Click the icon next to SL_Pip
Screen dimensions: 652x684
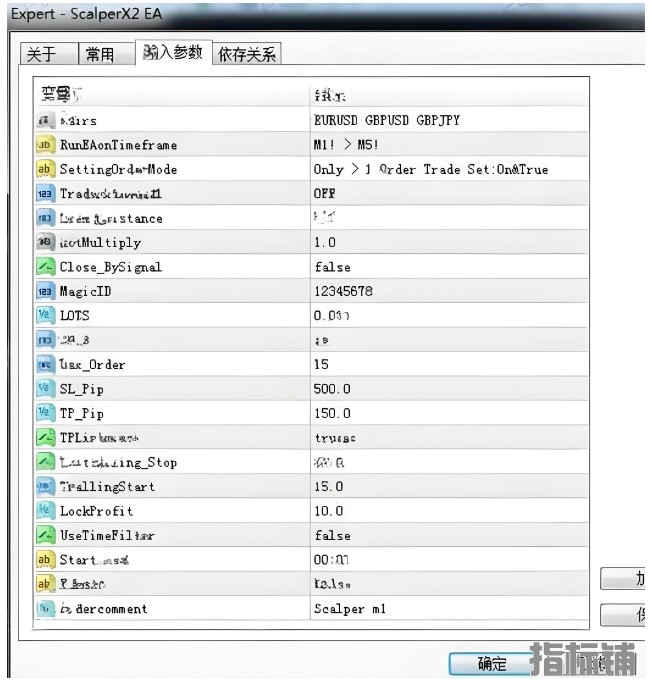coord(45,388)
